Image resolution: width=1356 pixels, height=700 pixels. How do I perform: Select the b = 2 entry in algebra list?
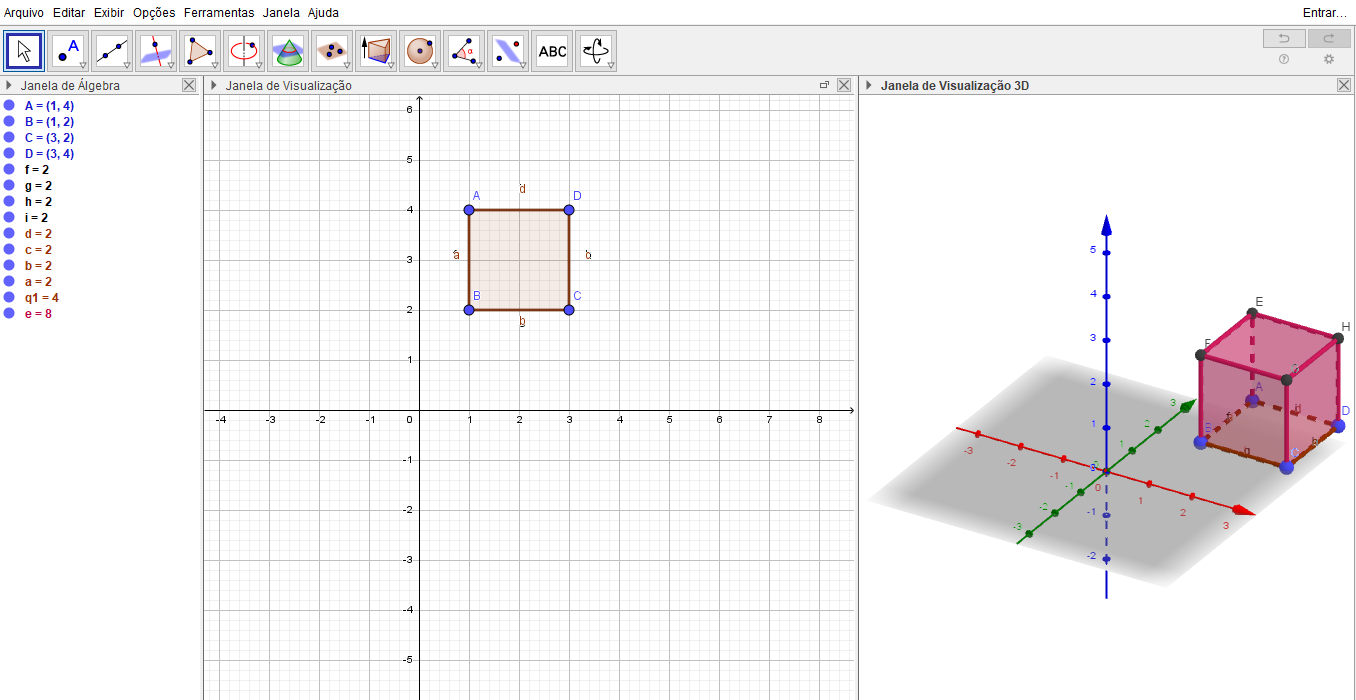pyautogui.click(x=38, y=265)
